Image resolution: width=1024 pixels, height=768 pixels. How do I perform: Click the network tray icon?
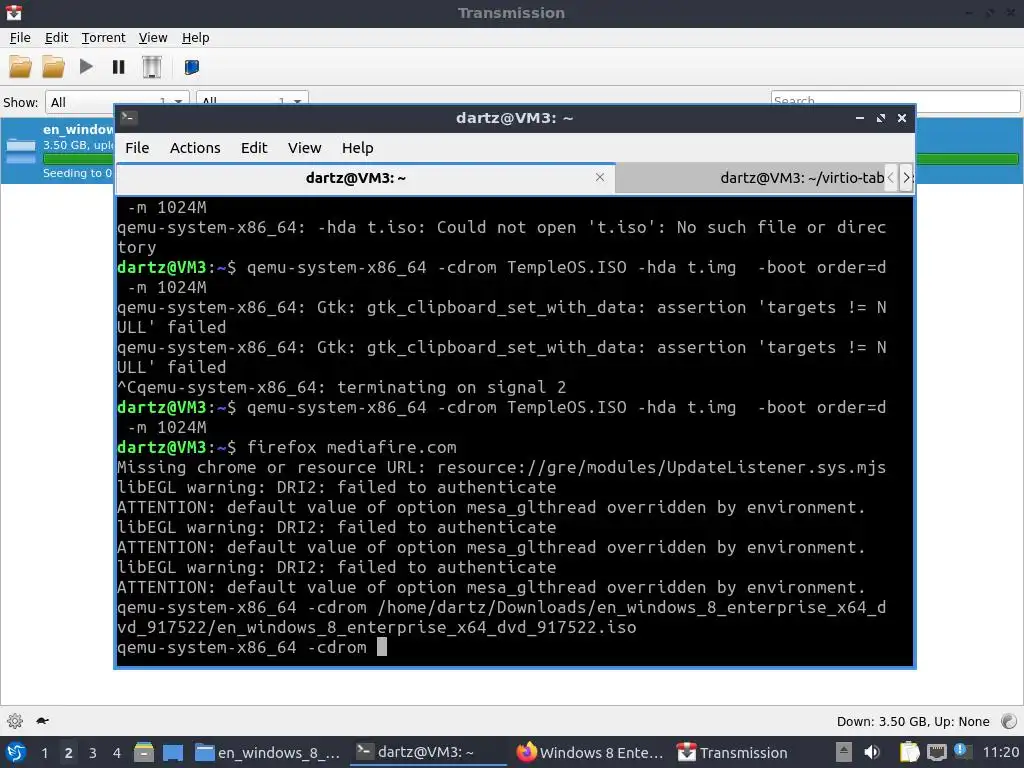(x=936, y=752)
